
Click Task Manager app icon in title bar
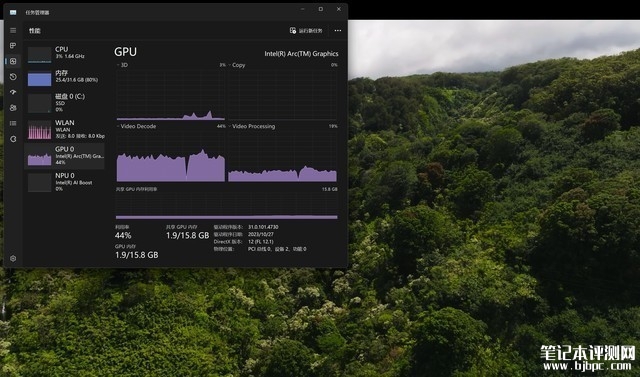point(13,12)
